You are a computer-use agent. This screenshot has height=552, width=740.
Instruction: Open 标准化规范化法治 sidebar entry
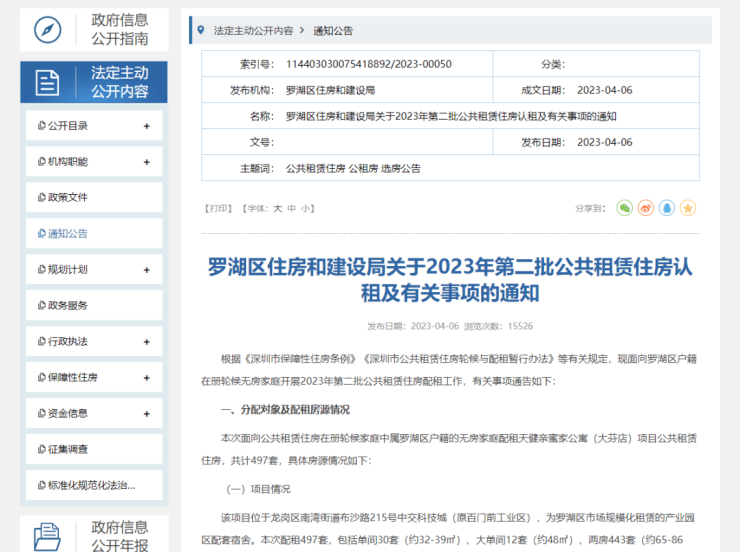pyautogui.click(x=90, y=486)
